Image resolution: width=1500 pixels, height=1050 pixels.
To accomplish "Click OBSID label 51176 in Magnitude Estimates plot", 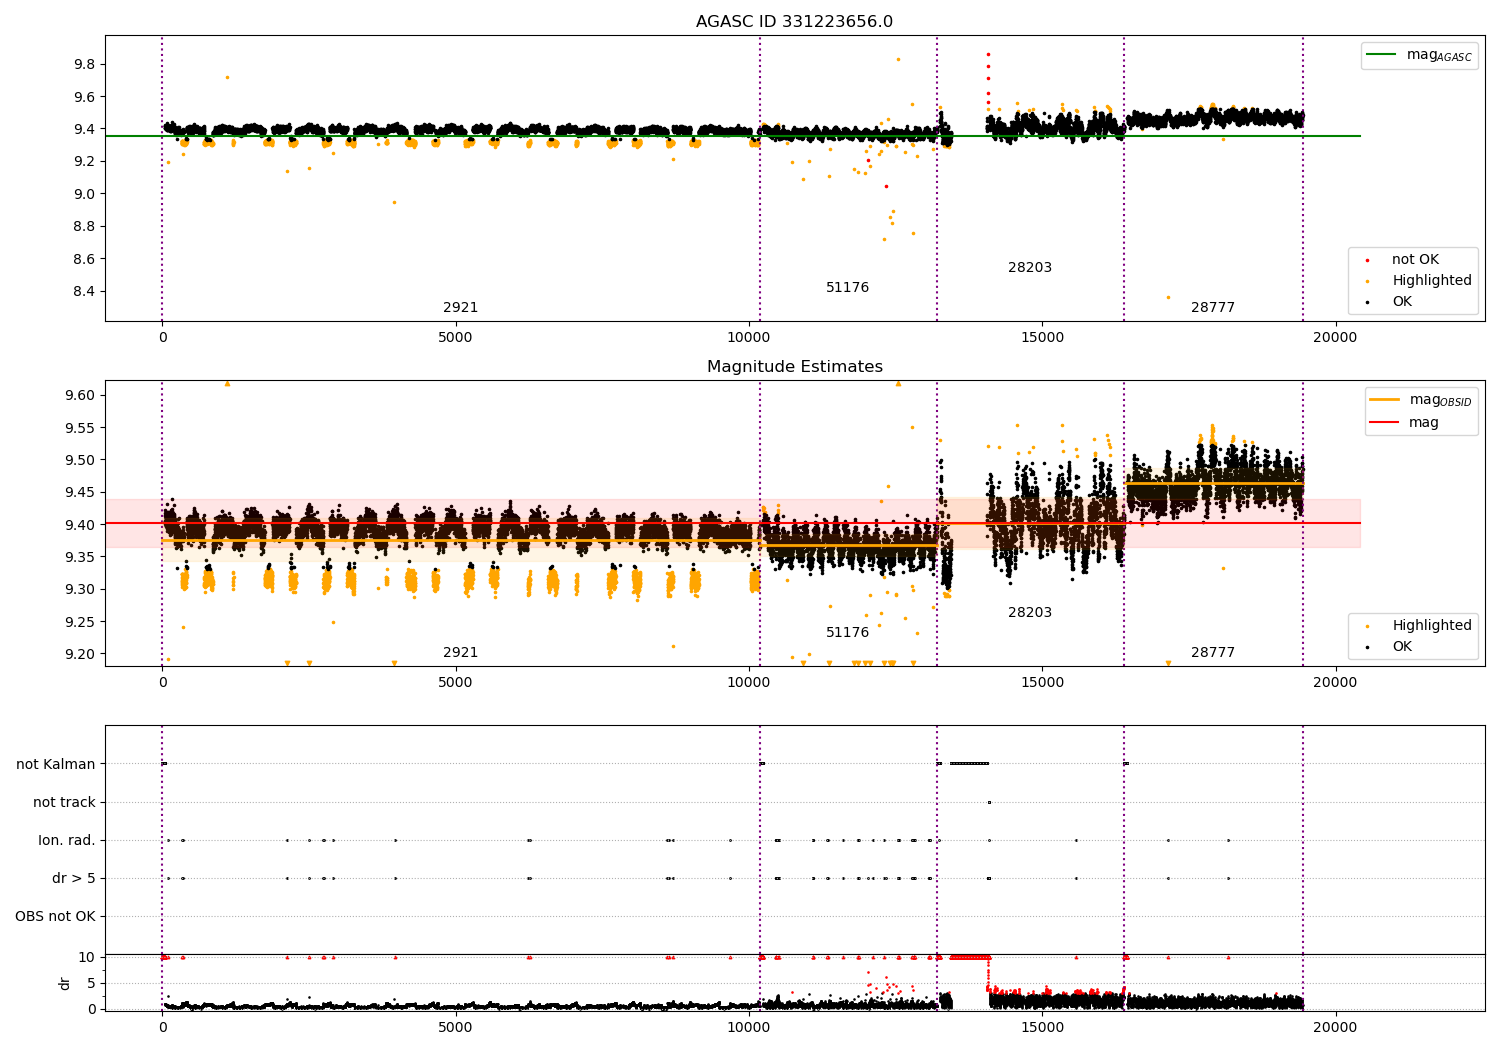I will tap(847, 633).
